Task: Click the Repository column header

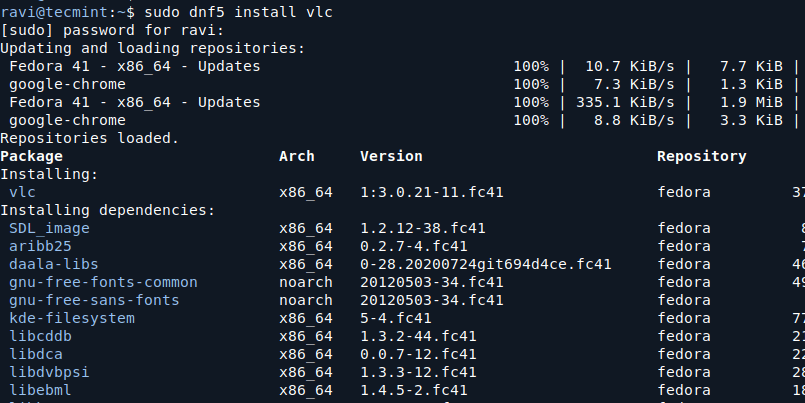Action: [x=701, y=156]
